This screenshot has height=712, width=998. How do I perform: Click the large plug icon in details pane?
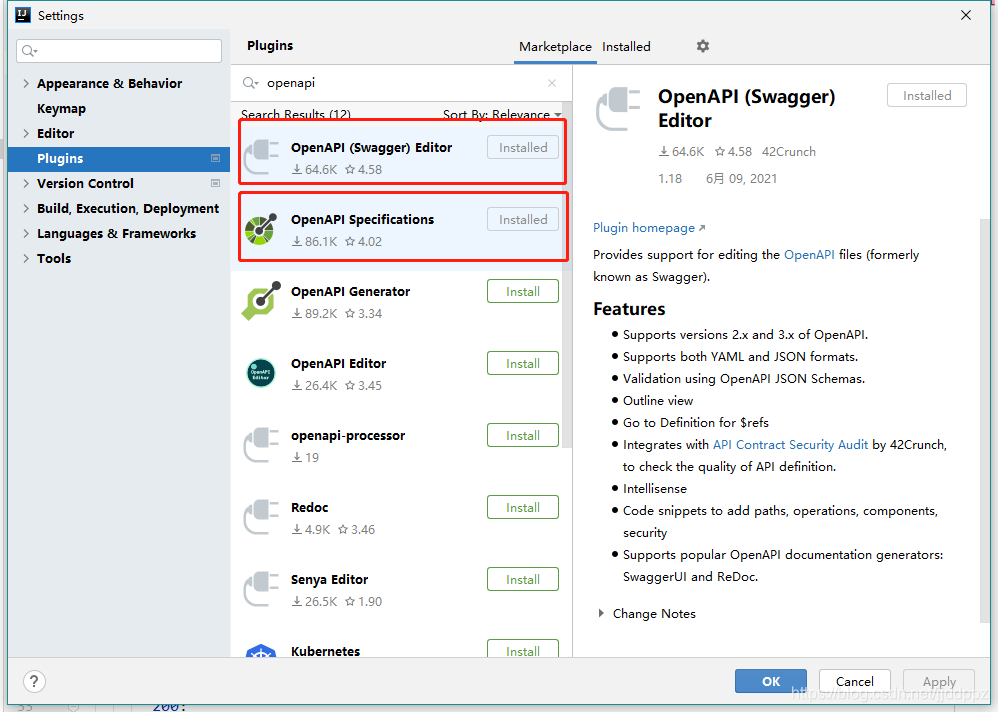618,109
